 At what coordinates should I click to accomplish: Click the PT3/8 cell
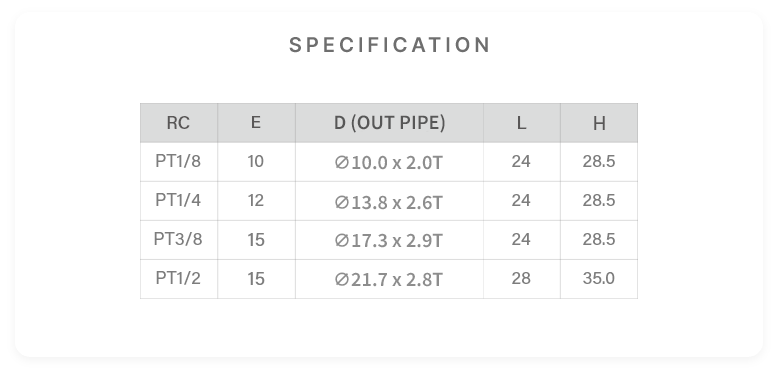(x=178, y=239)
